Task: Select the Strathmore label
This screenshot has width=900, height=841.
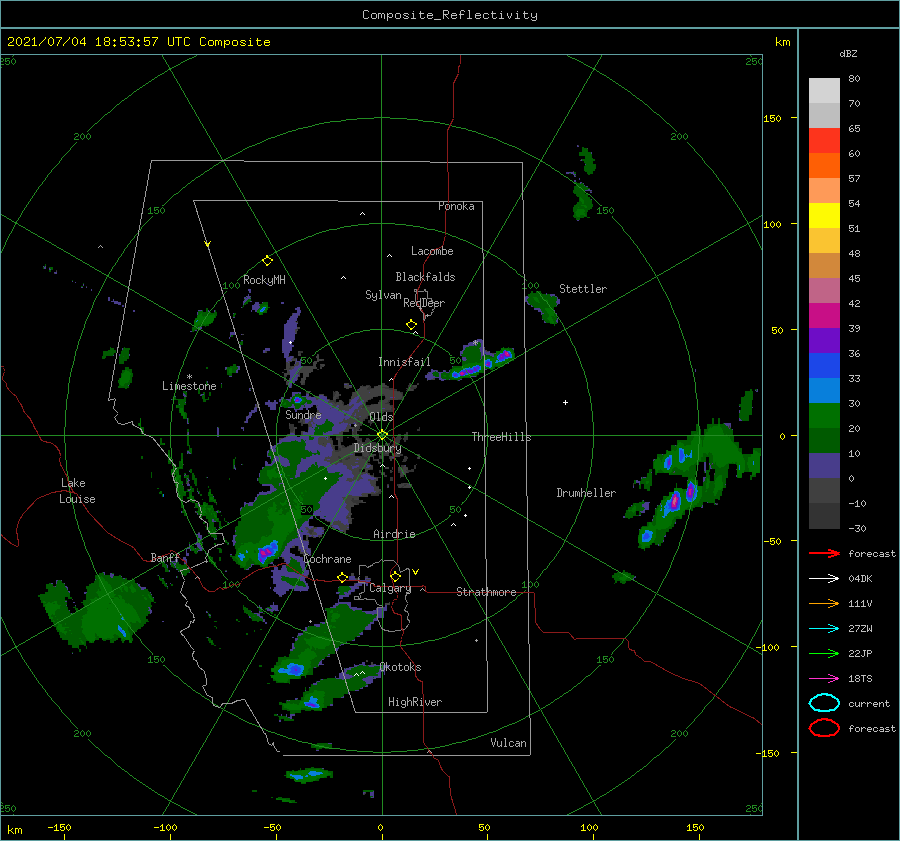Action: [486, 592]
